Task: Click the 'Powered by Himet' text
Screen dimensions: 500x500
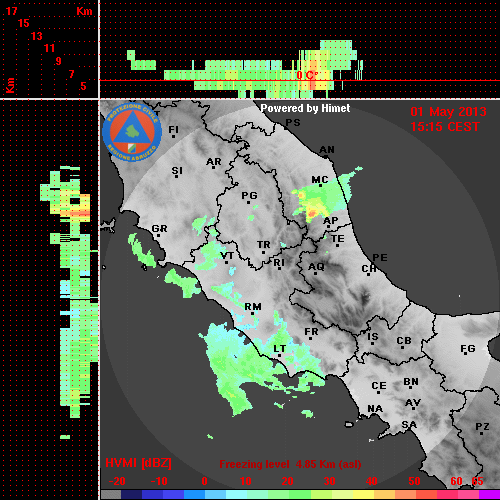Action: [305, 108]
